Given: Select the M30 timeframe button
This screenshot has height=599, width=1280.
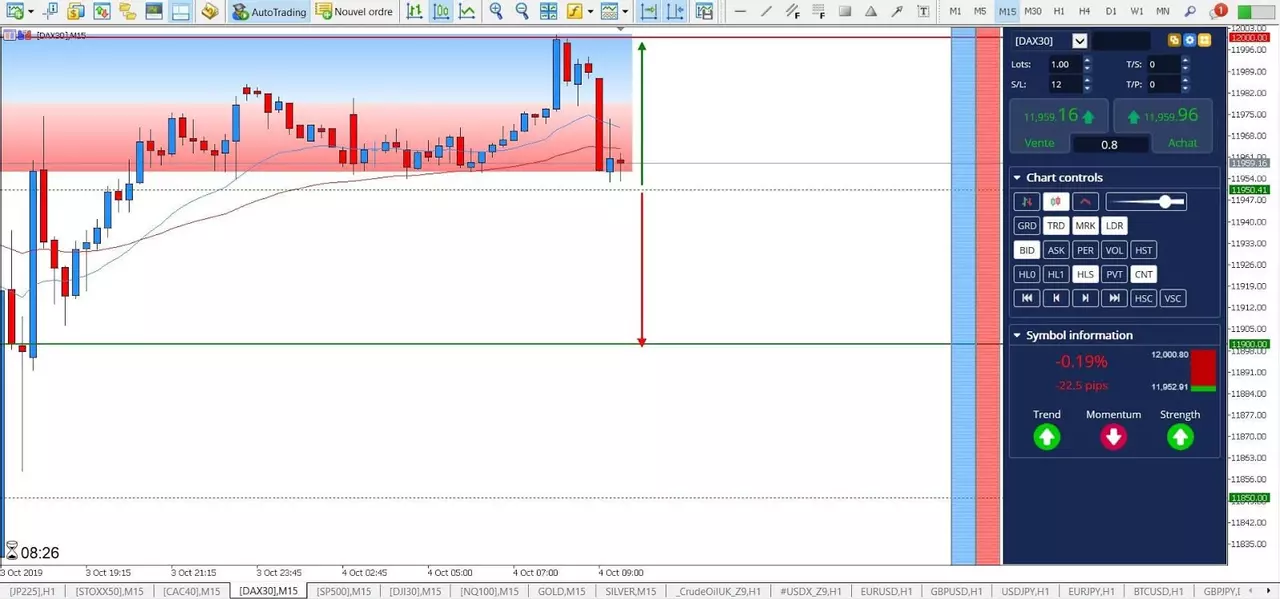Looking at the screenshot, I should (x=1033, y=11).
